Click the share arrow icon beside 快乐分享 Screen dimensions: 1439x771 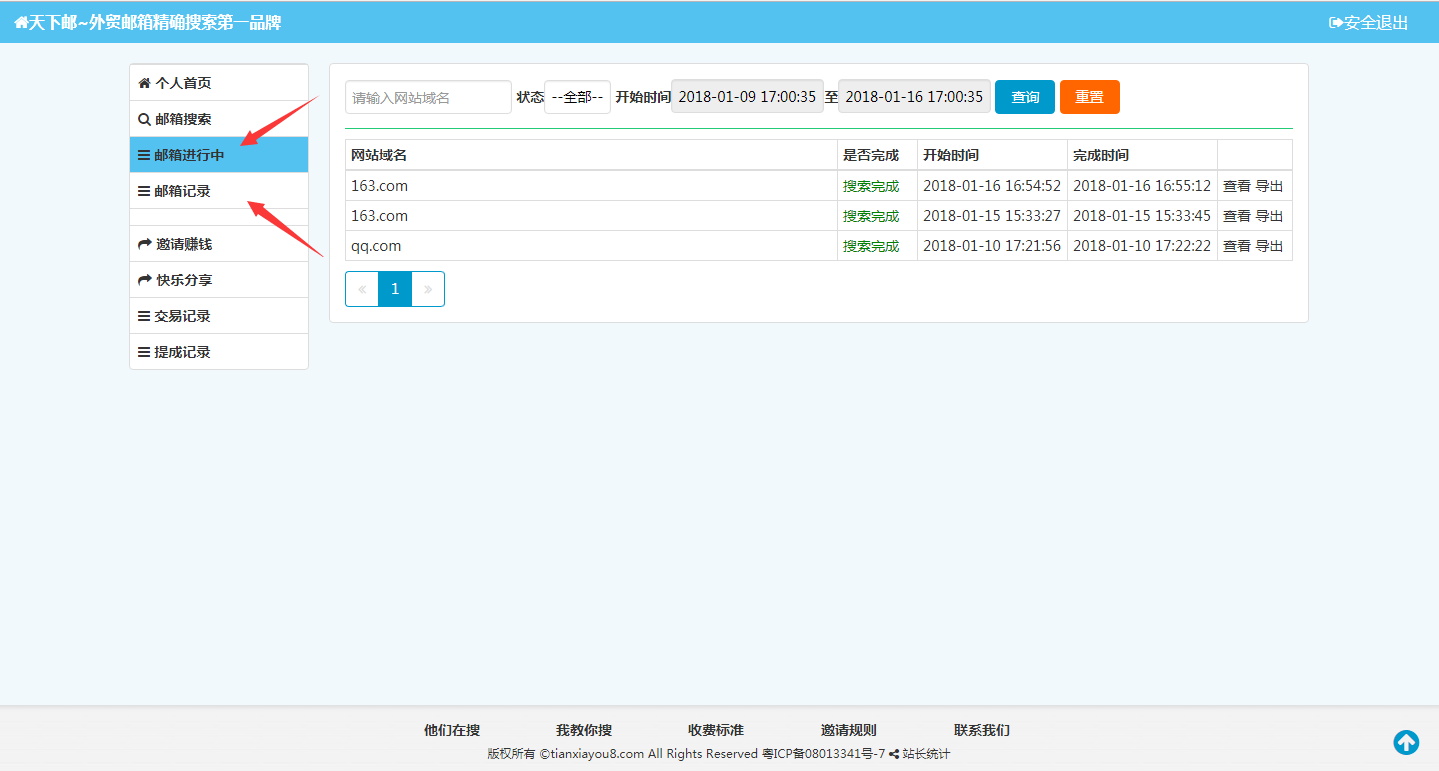(144, 280)
